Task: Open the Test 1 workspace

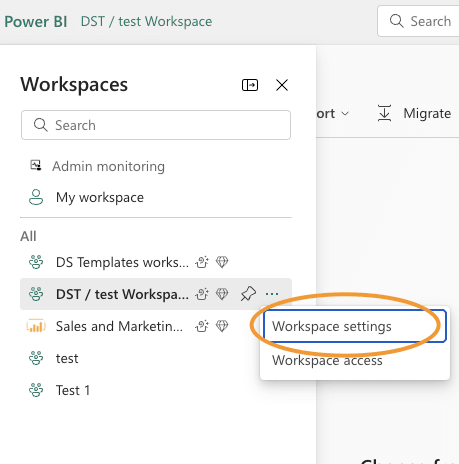Action: tap(73, 390)
